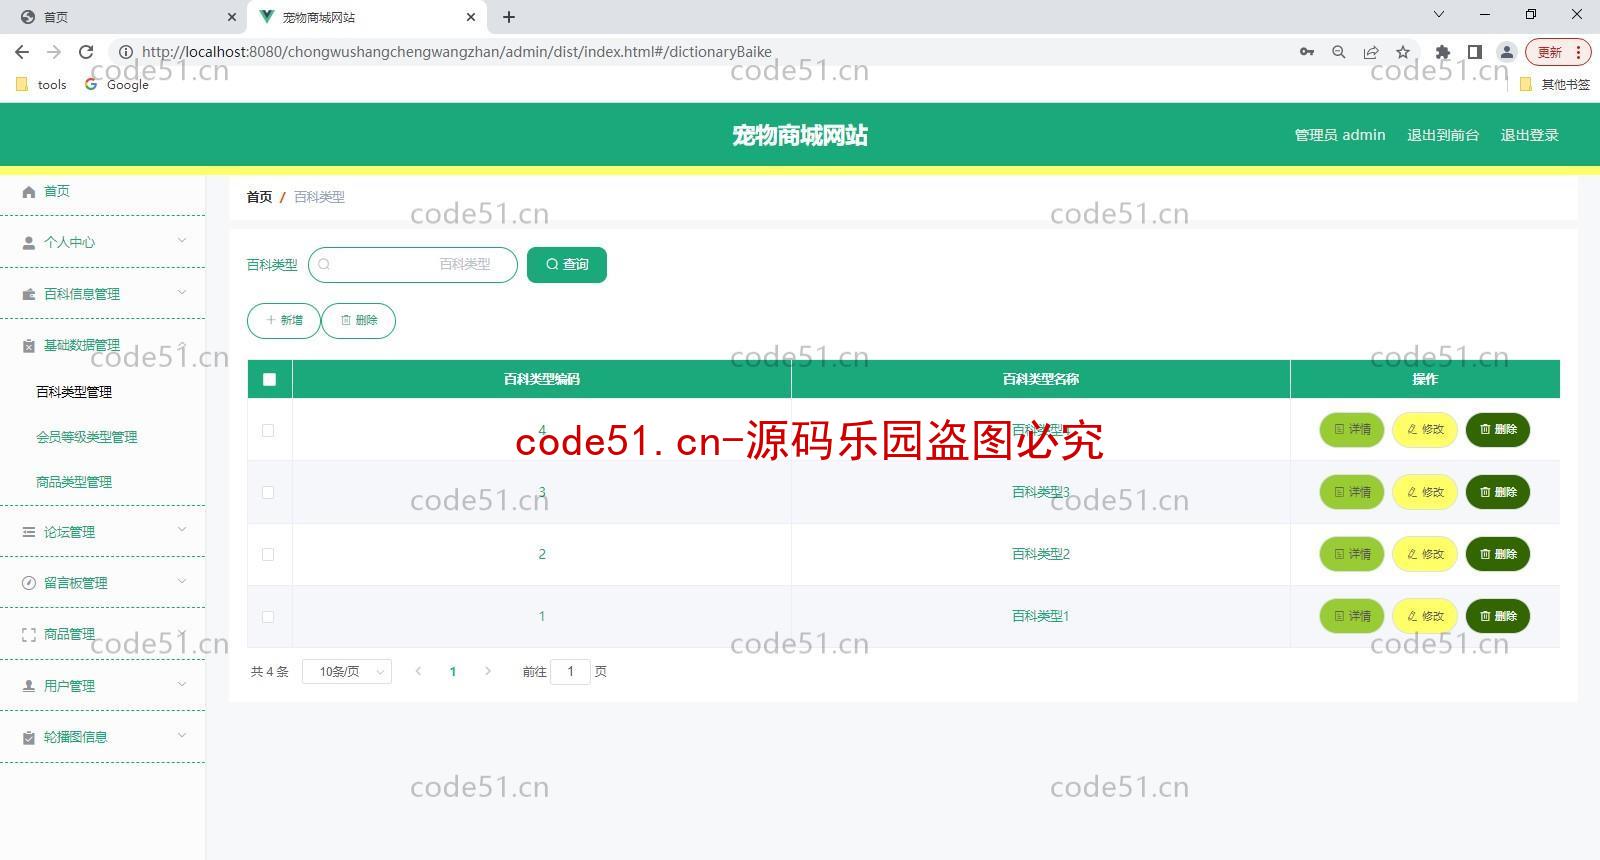This screenshot has height=860, width=1600.
Task: Check the checkbox for row 百科类型1
Action: click(268, 617)
